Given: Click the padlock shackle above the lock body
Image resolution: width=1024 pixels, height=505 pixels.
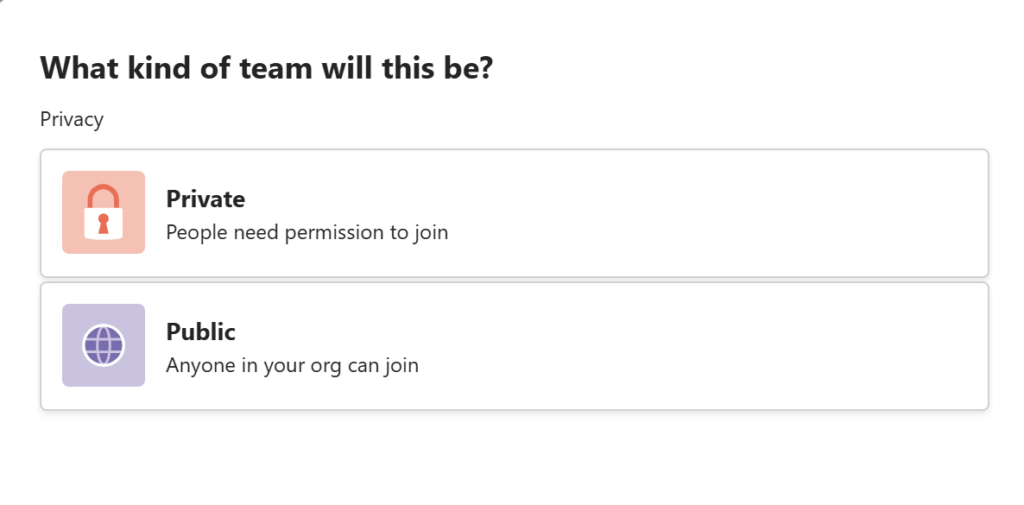Looking at the screenshot, I should [103, 195].
